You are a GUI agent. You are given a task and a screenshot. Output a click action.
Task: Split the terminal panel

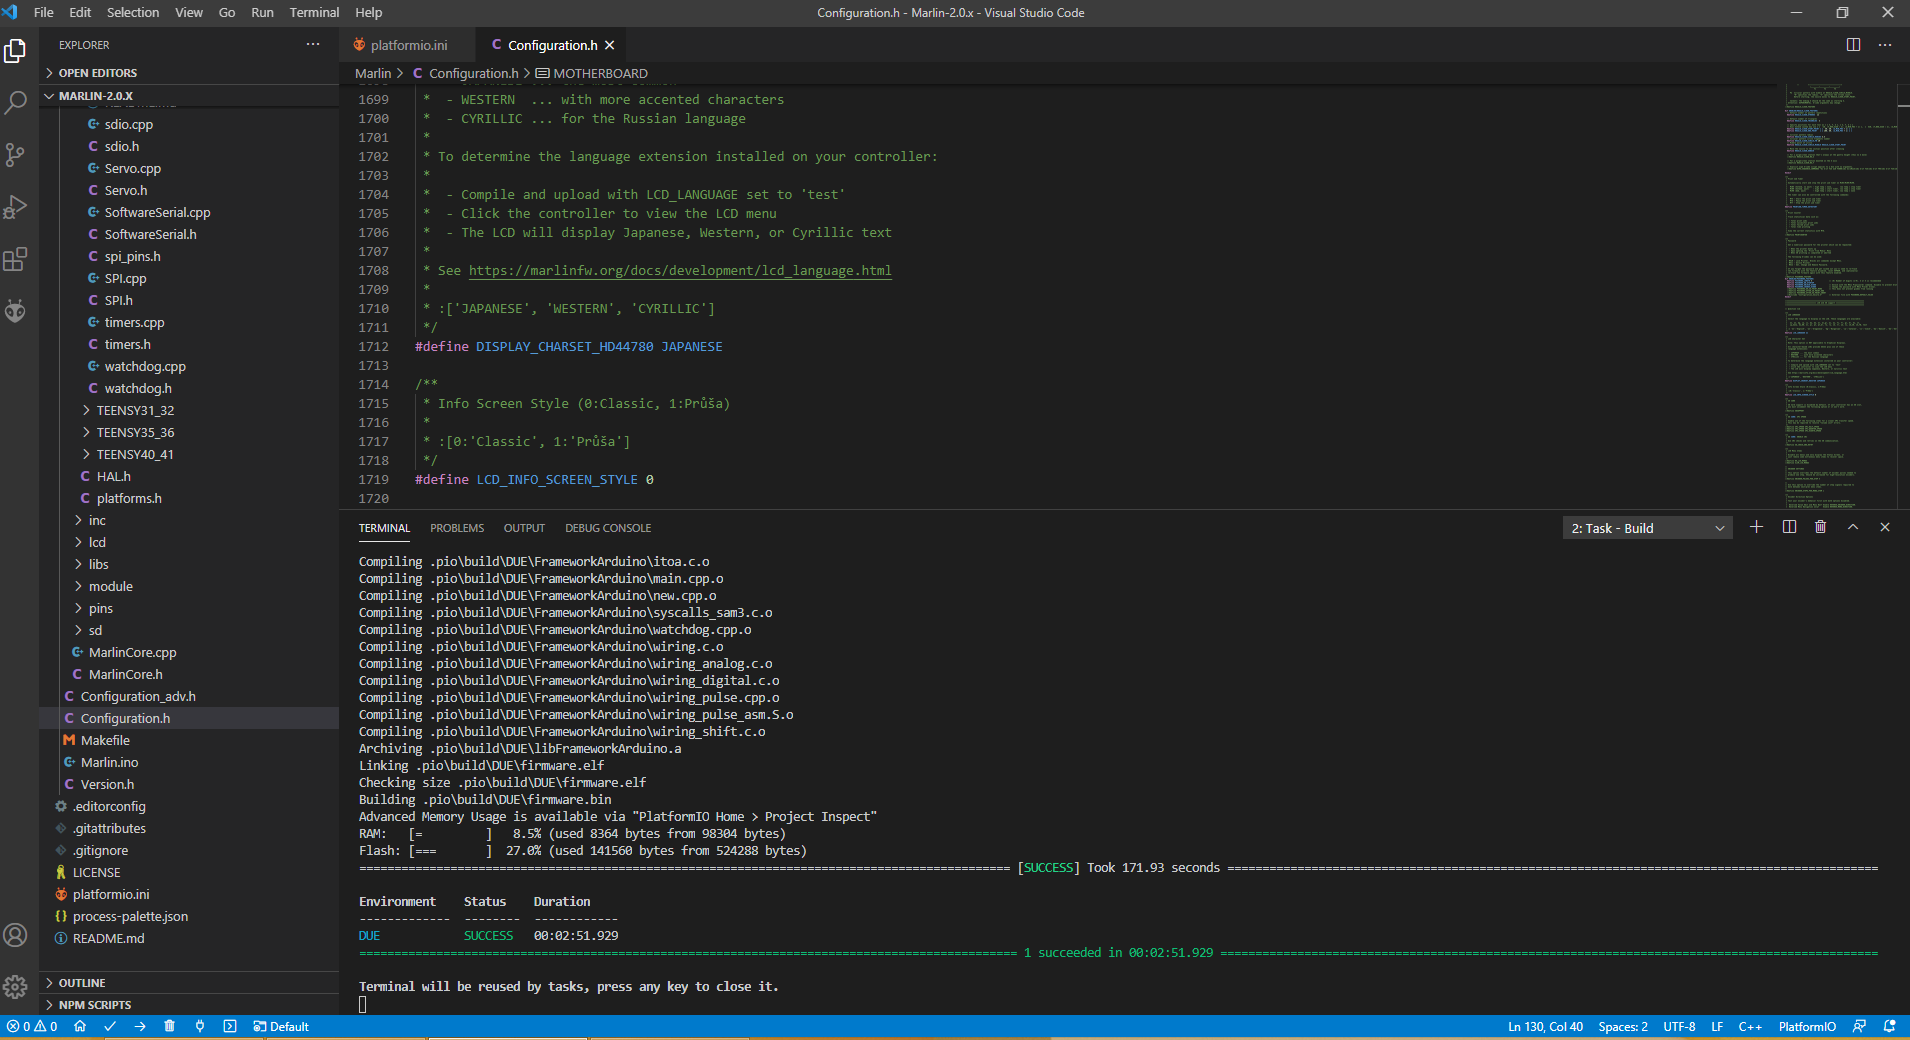click(1789, 527)
